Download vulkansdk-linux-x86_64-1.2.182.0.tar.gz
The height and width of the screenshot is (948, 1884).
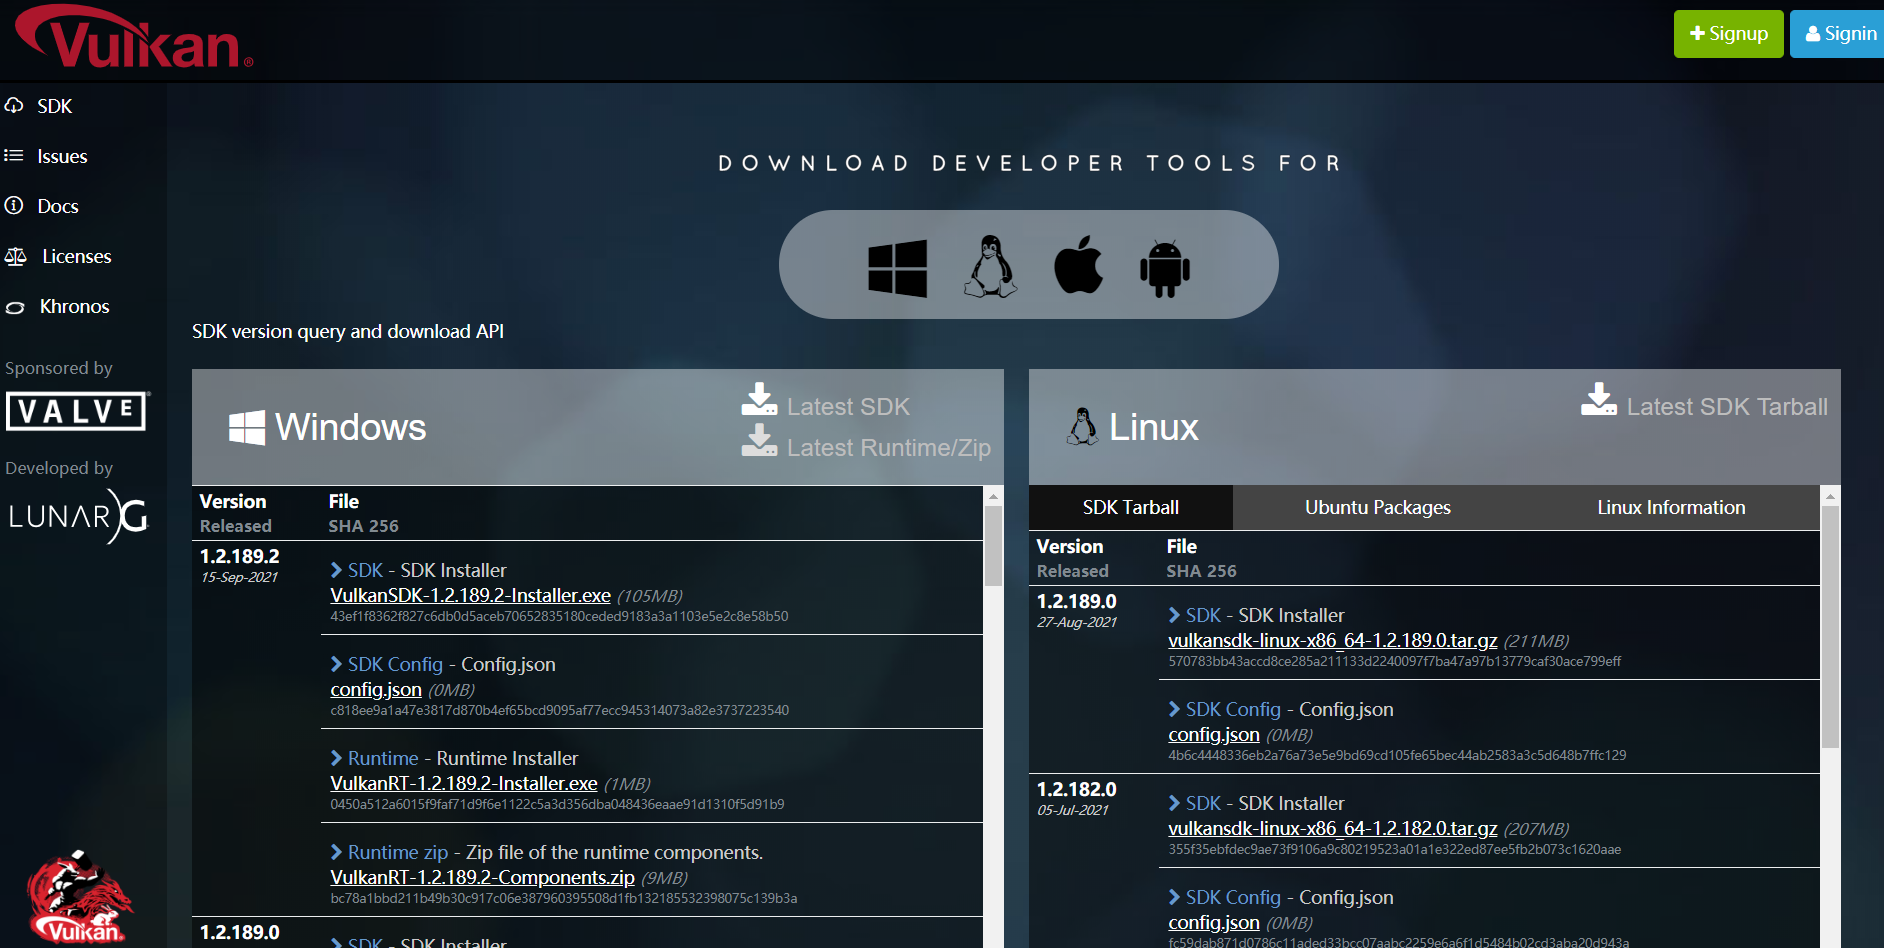pos(1333,828)
